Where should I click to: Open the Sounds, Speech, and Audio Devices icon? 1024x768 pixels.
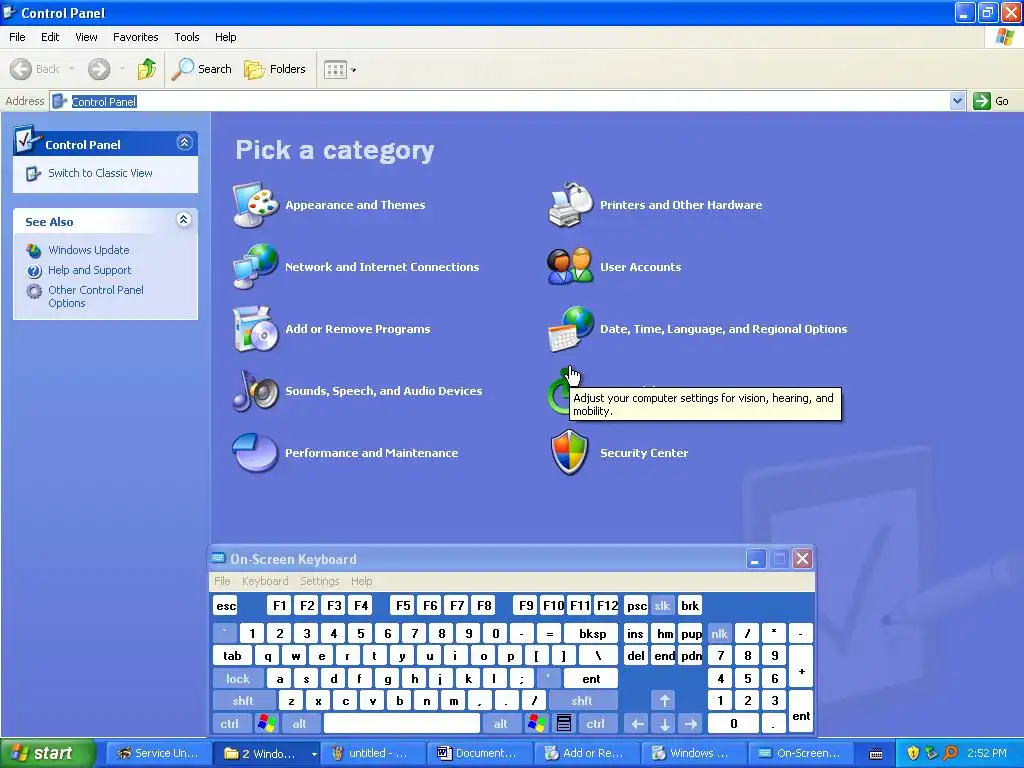point(256,391)
